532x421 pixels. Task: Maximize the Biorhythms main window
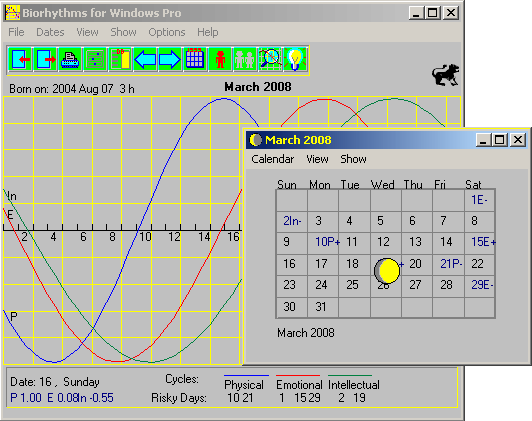tap(432, 13)
